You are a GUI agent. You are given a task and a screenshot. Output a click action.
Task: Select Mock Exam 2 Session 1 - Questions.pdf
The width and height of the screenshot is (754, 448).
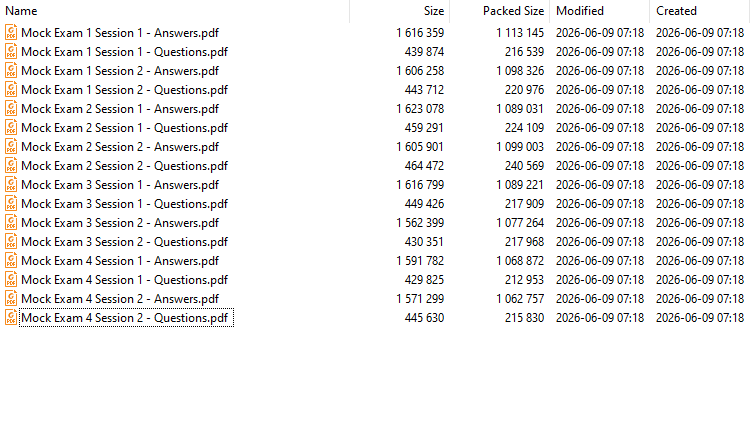click(125, 128)
